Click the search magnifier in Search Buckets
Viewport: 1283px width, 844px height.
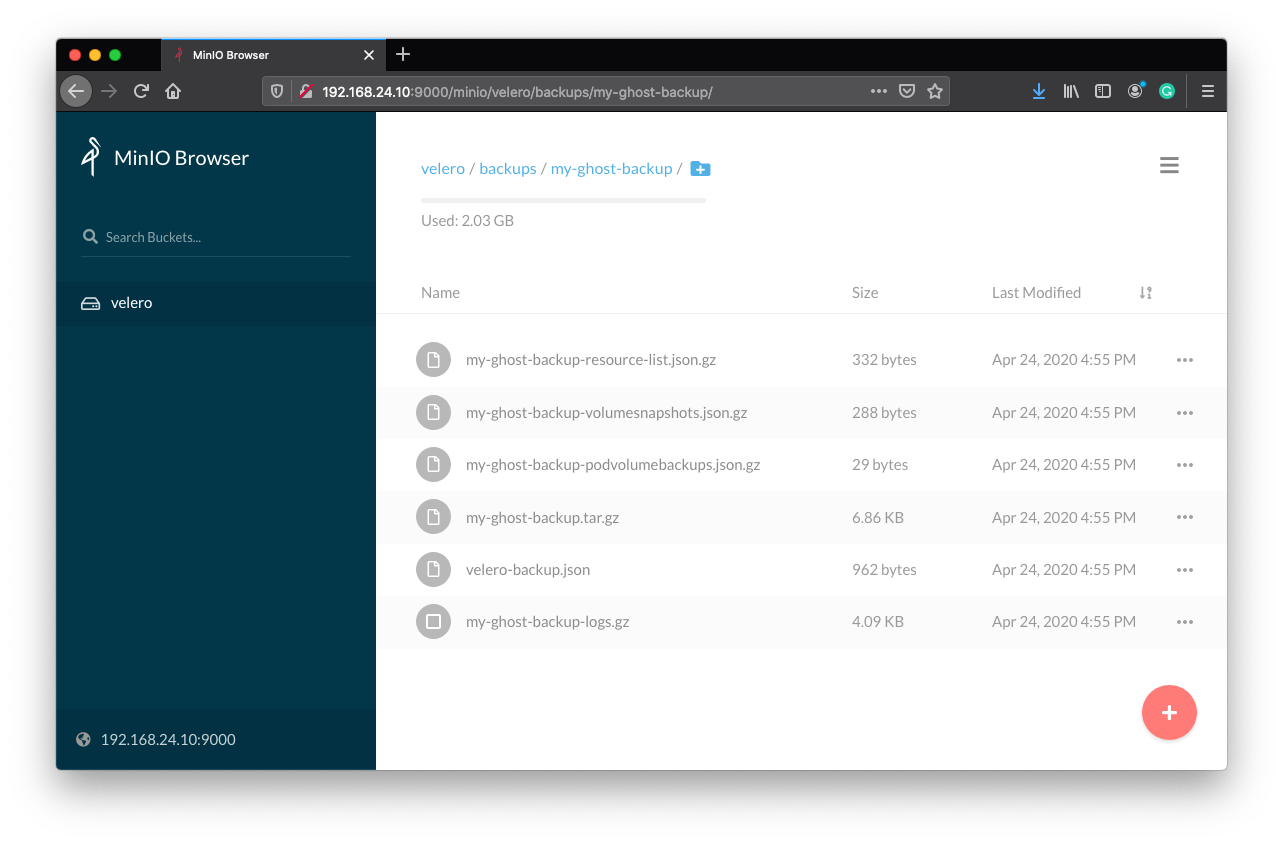click(90, 236)
